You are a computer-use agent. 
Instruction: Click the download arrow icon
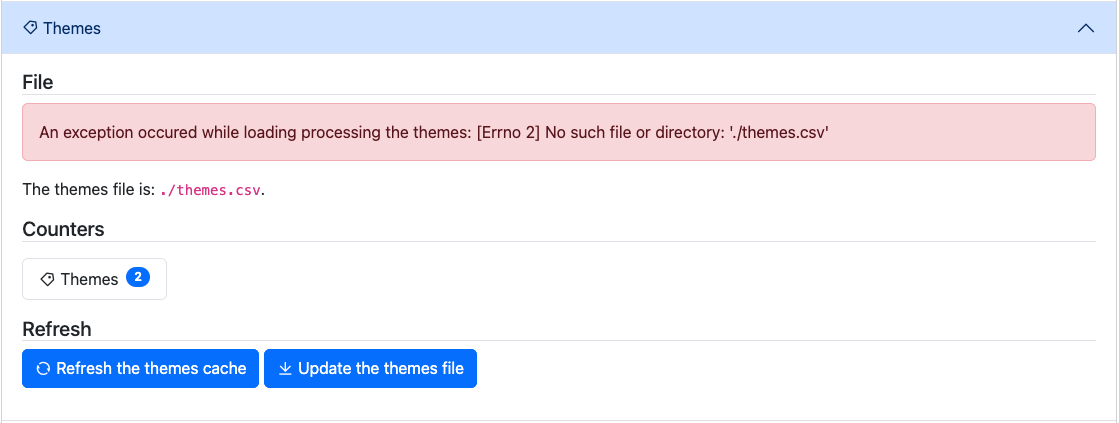285,369
